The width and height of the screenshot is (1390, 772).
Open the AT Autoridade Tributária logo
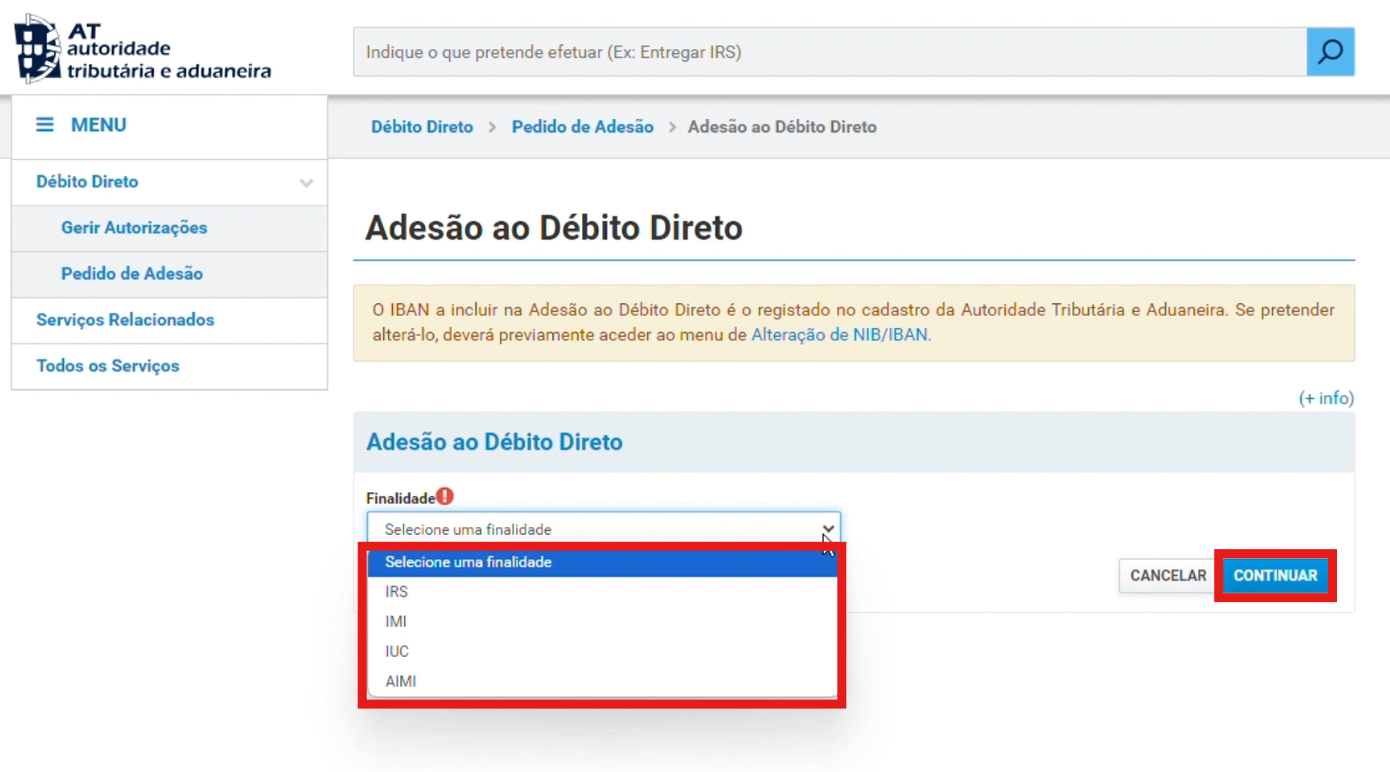[143, 49]
